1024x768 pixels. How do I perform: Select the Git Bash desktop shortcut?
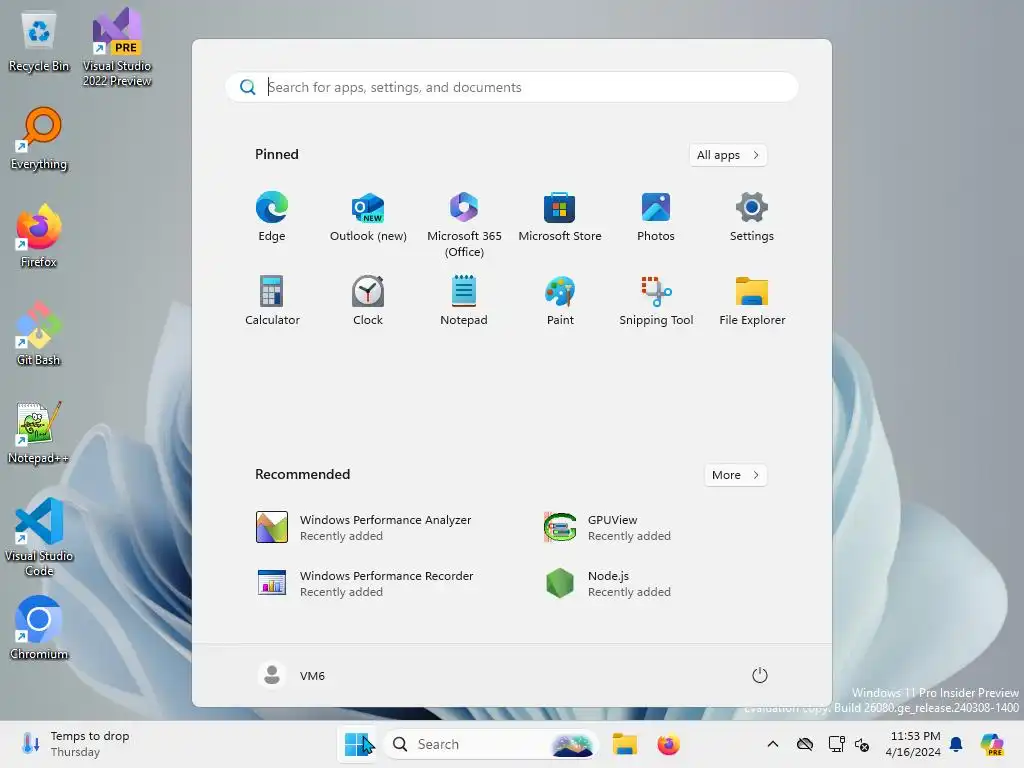coord(39,334)
